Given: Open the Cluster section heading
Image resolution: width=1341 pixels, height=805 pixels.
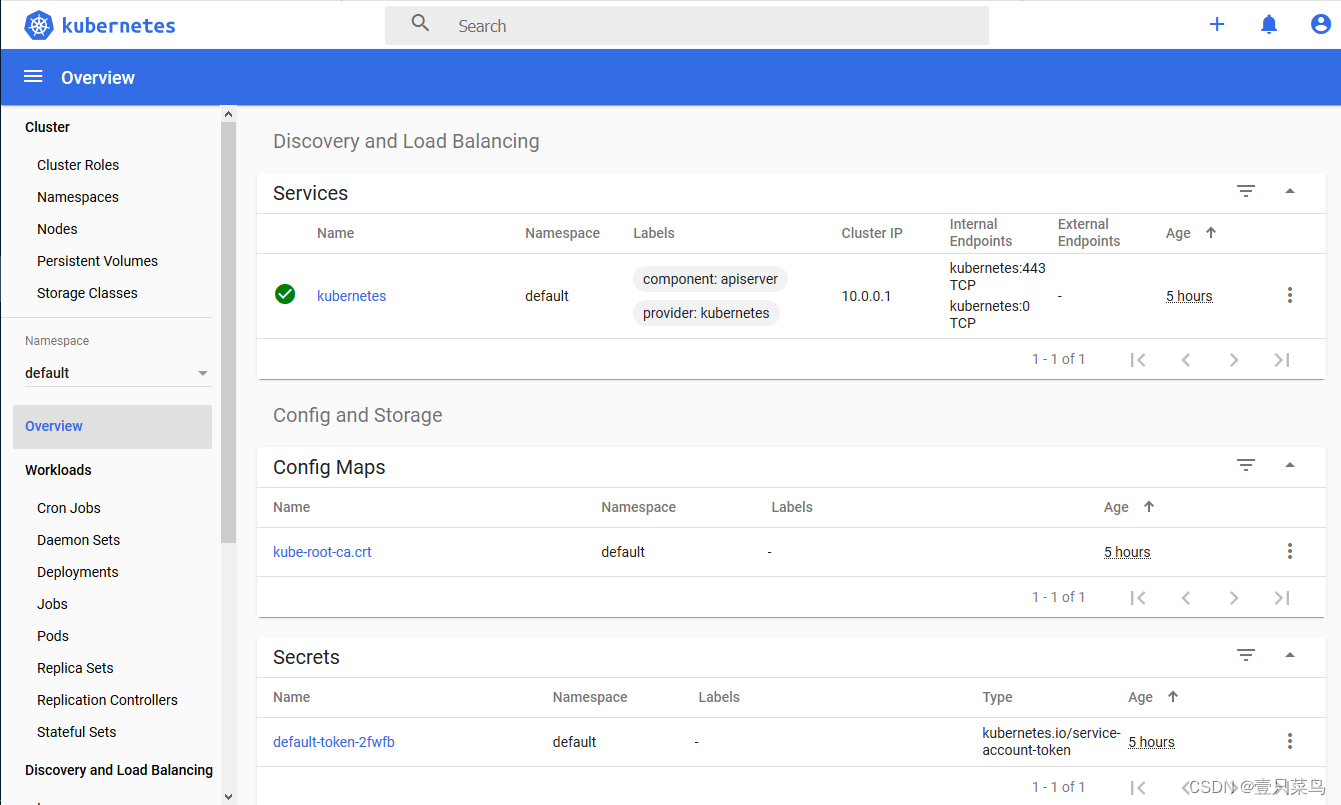Looking at the screenshot, I should click(47, 127).
